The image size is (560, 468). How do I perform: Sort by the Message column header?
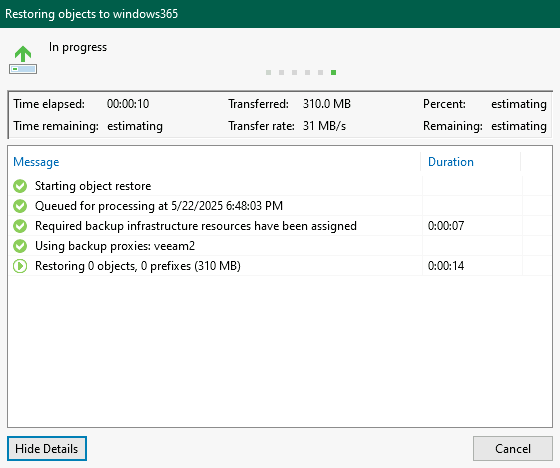coord(36,162)
